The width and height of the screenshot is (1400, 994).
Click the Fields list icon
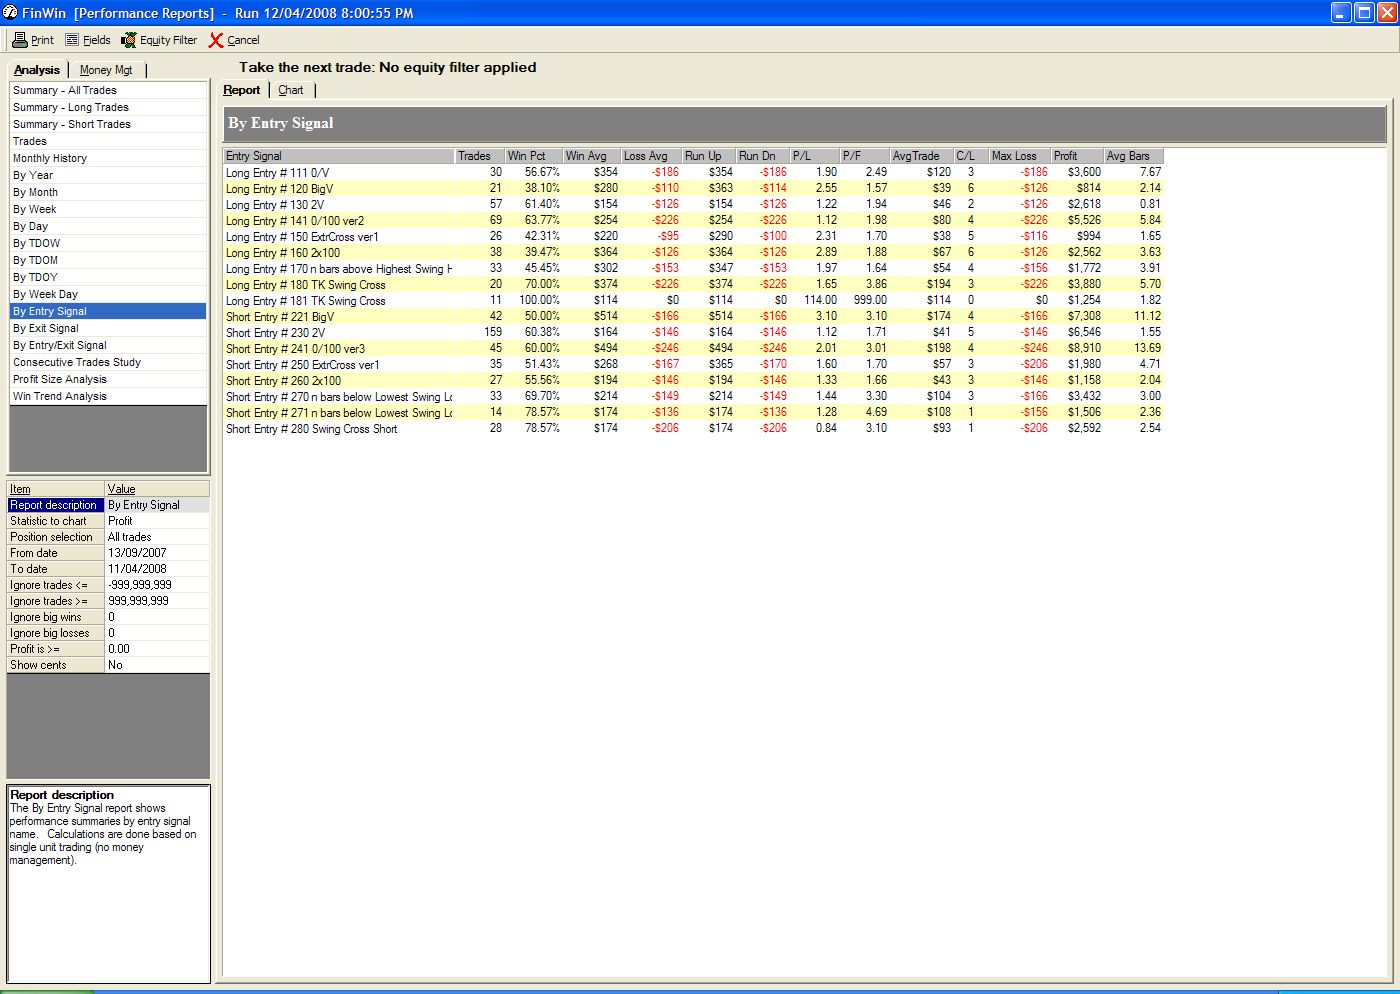point(72,40)
